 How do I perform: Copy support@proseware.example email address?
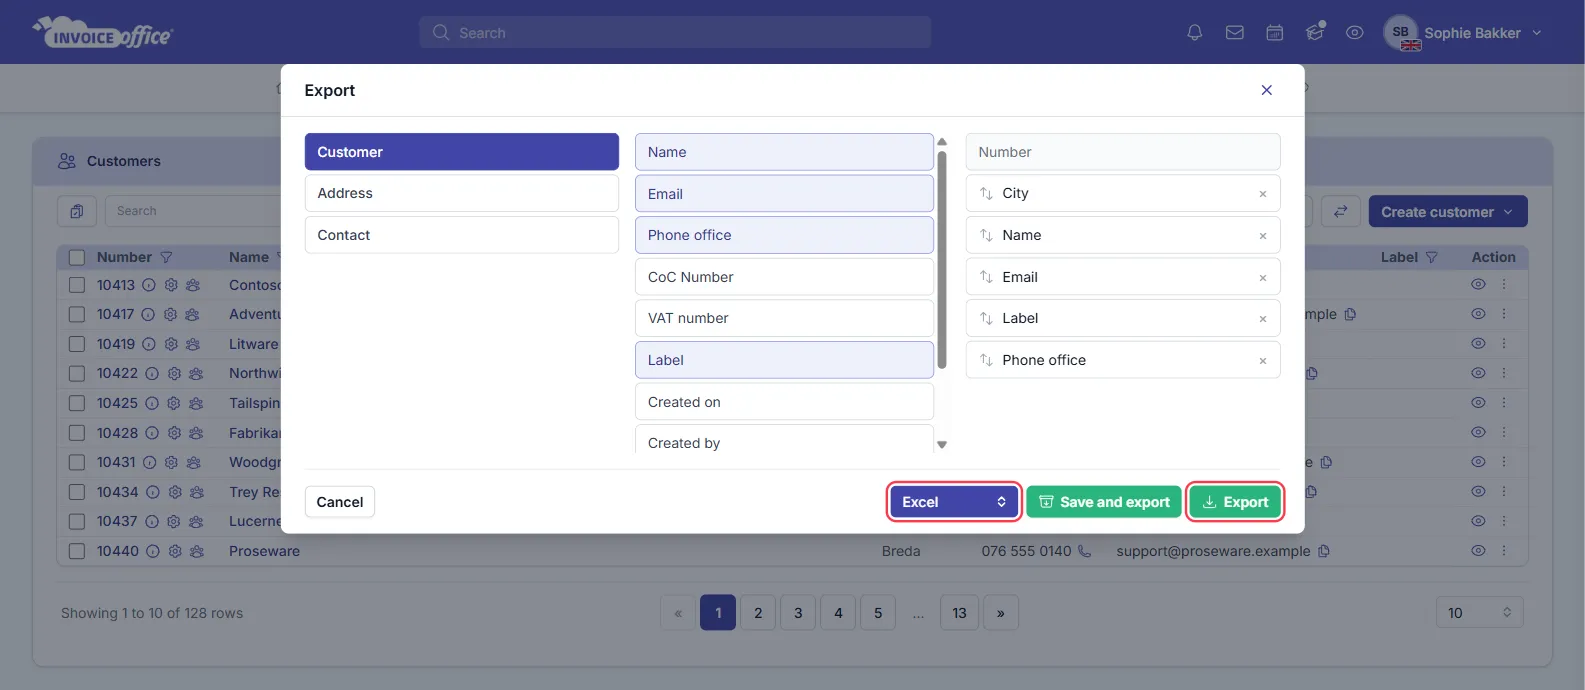tap(1324, 551)
